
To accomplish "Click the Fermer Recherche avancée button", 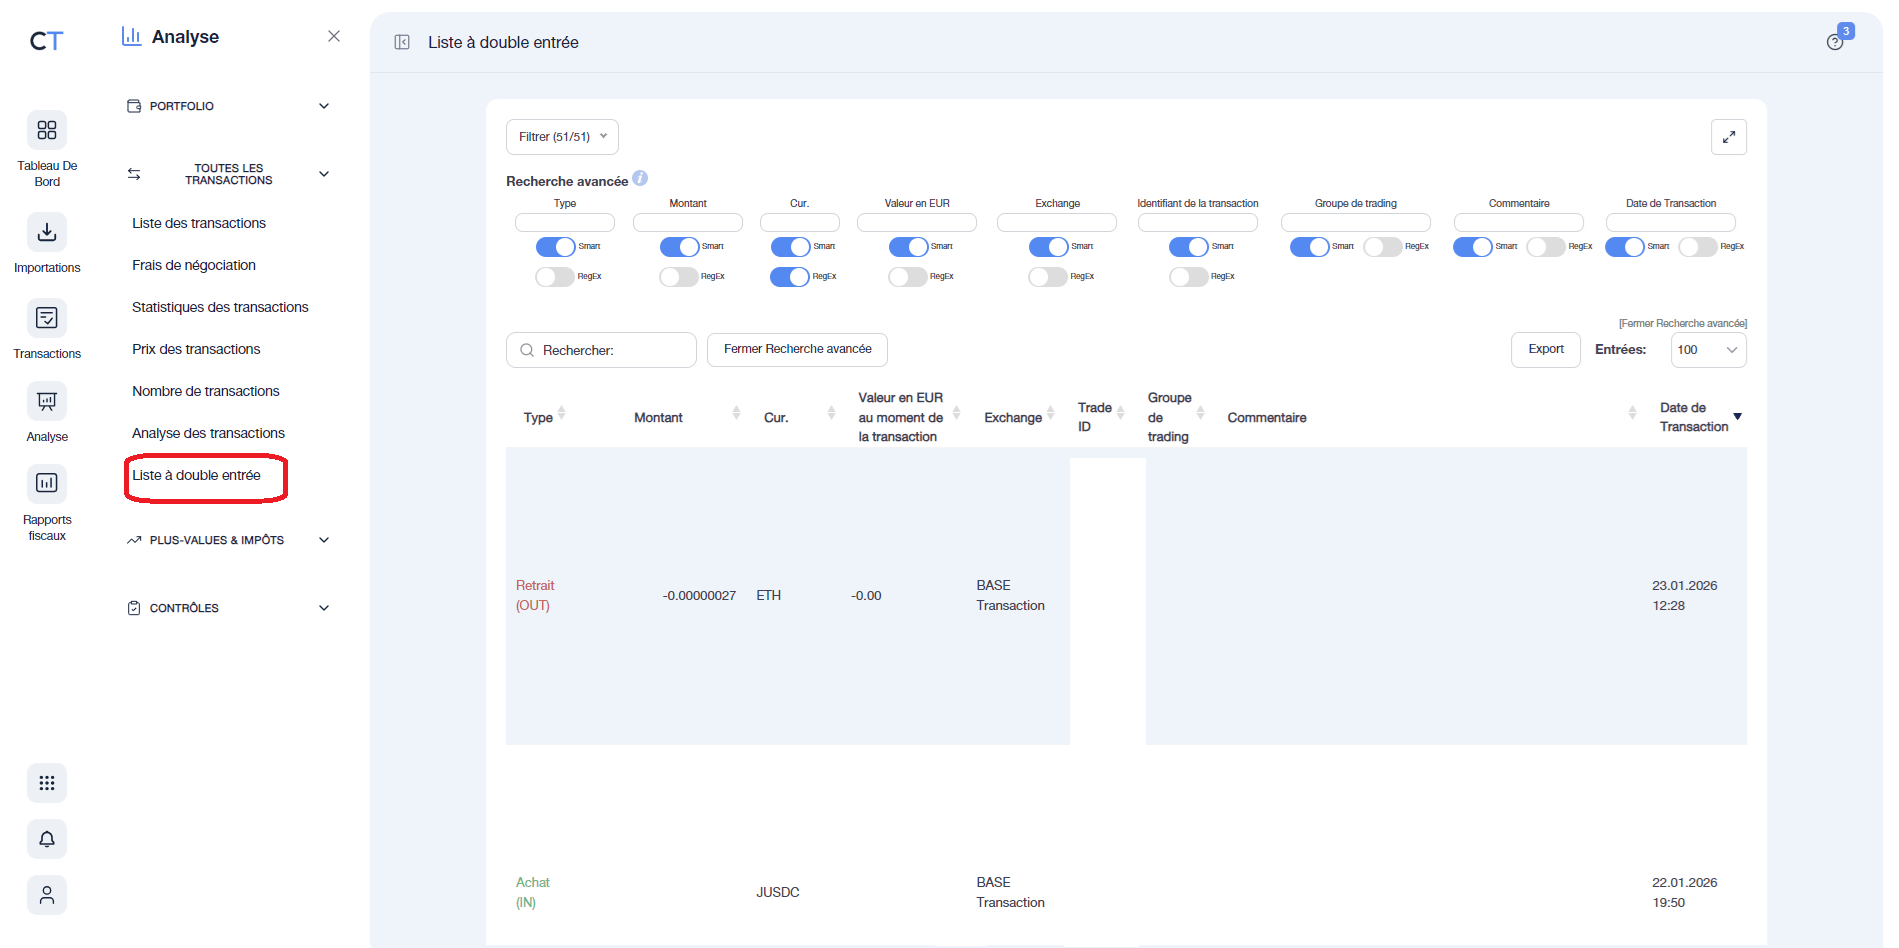I will point(797,350).
